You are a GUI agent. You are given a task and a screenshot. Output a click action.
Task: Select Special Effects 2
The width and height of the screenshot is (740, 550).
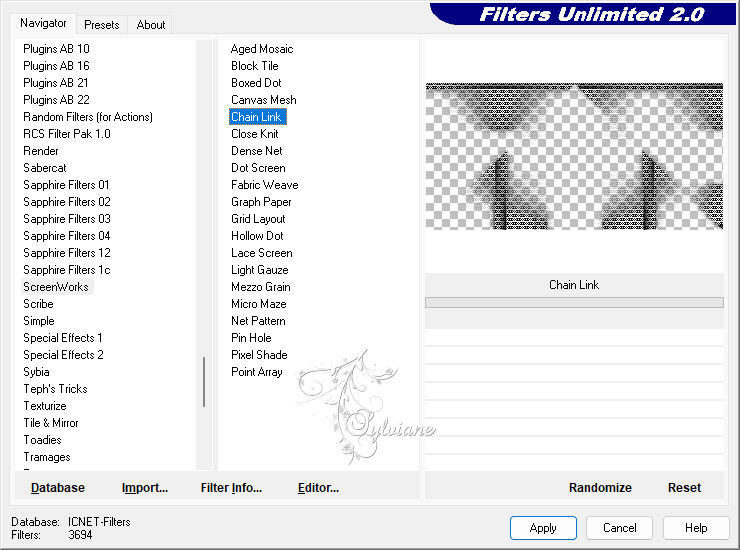[63, 355]
